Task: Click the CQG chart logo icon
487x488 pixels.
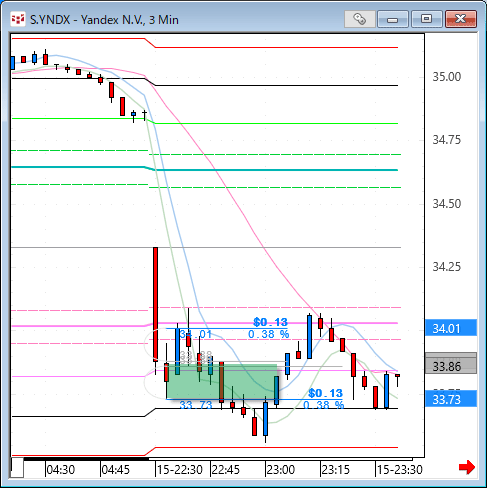Action: tap(18, 19)
